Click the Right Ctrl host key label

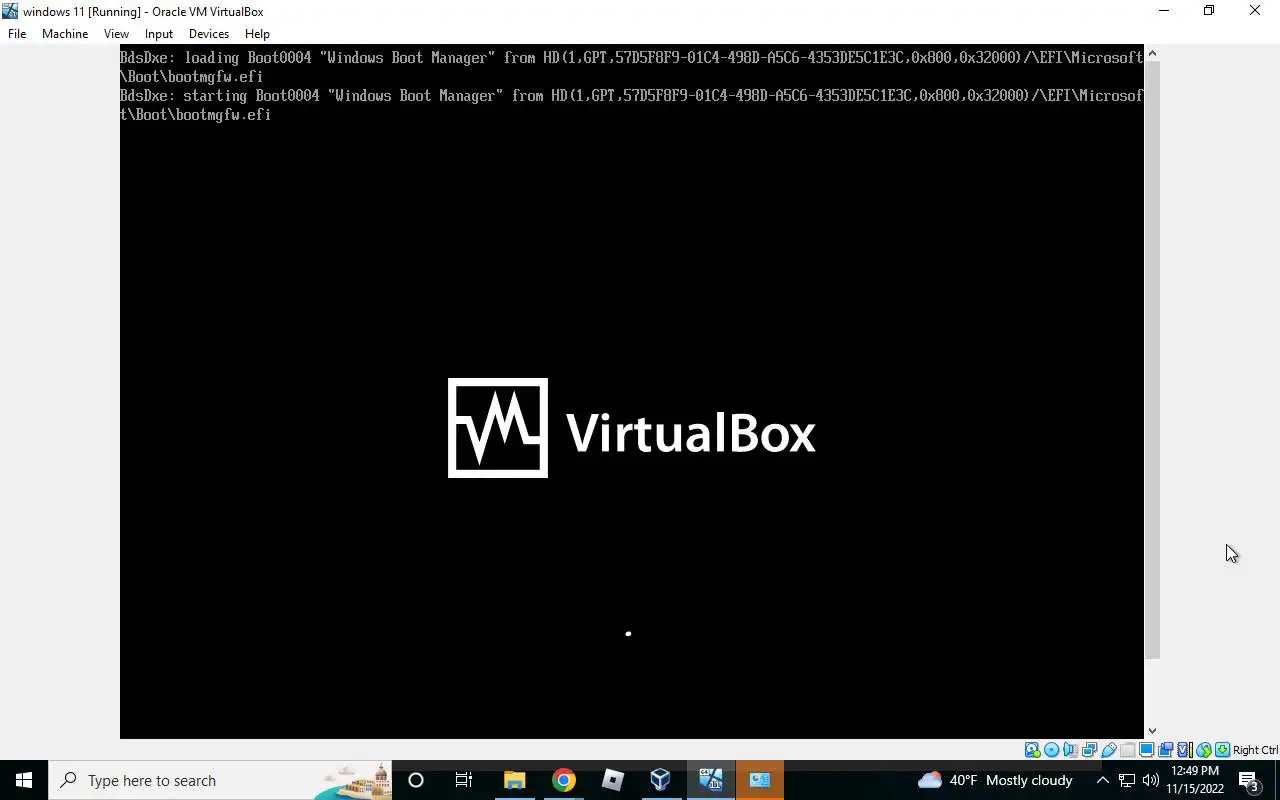[1255, 750]
